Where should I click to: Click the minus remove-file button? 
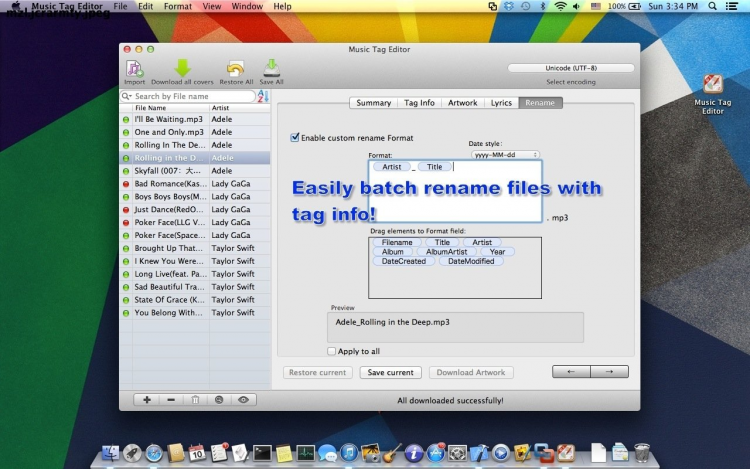tap(171, 400)
